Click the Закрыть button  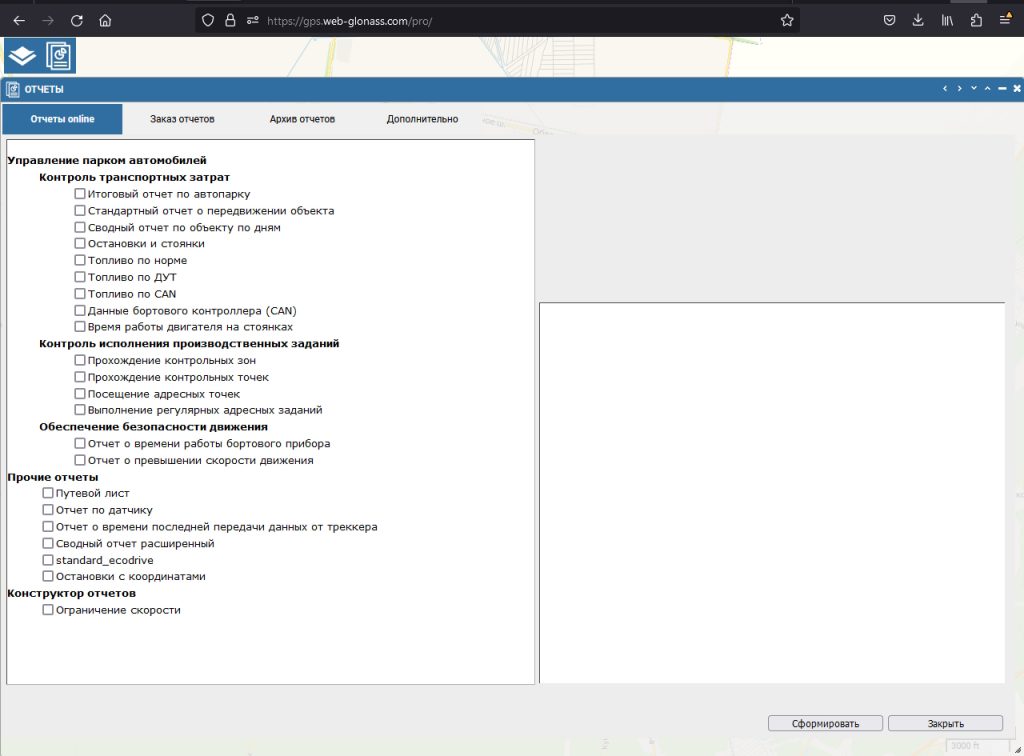click(946, 723)
